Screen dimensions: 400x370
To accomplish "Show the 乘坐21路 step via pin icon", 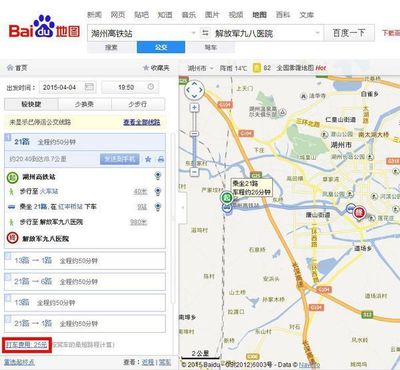I will pos(158,207).
